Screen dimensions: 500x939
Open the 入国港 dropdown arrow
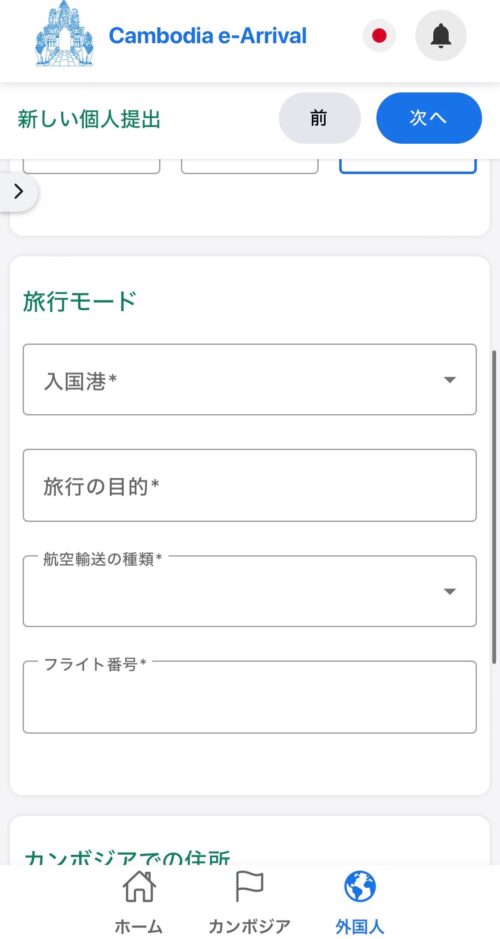[450, 380]
